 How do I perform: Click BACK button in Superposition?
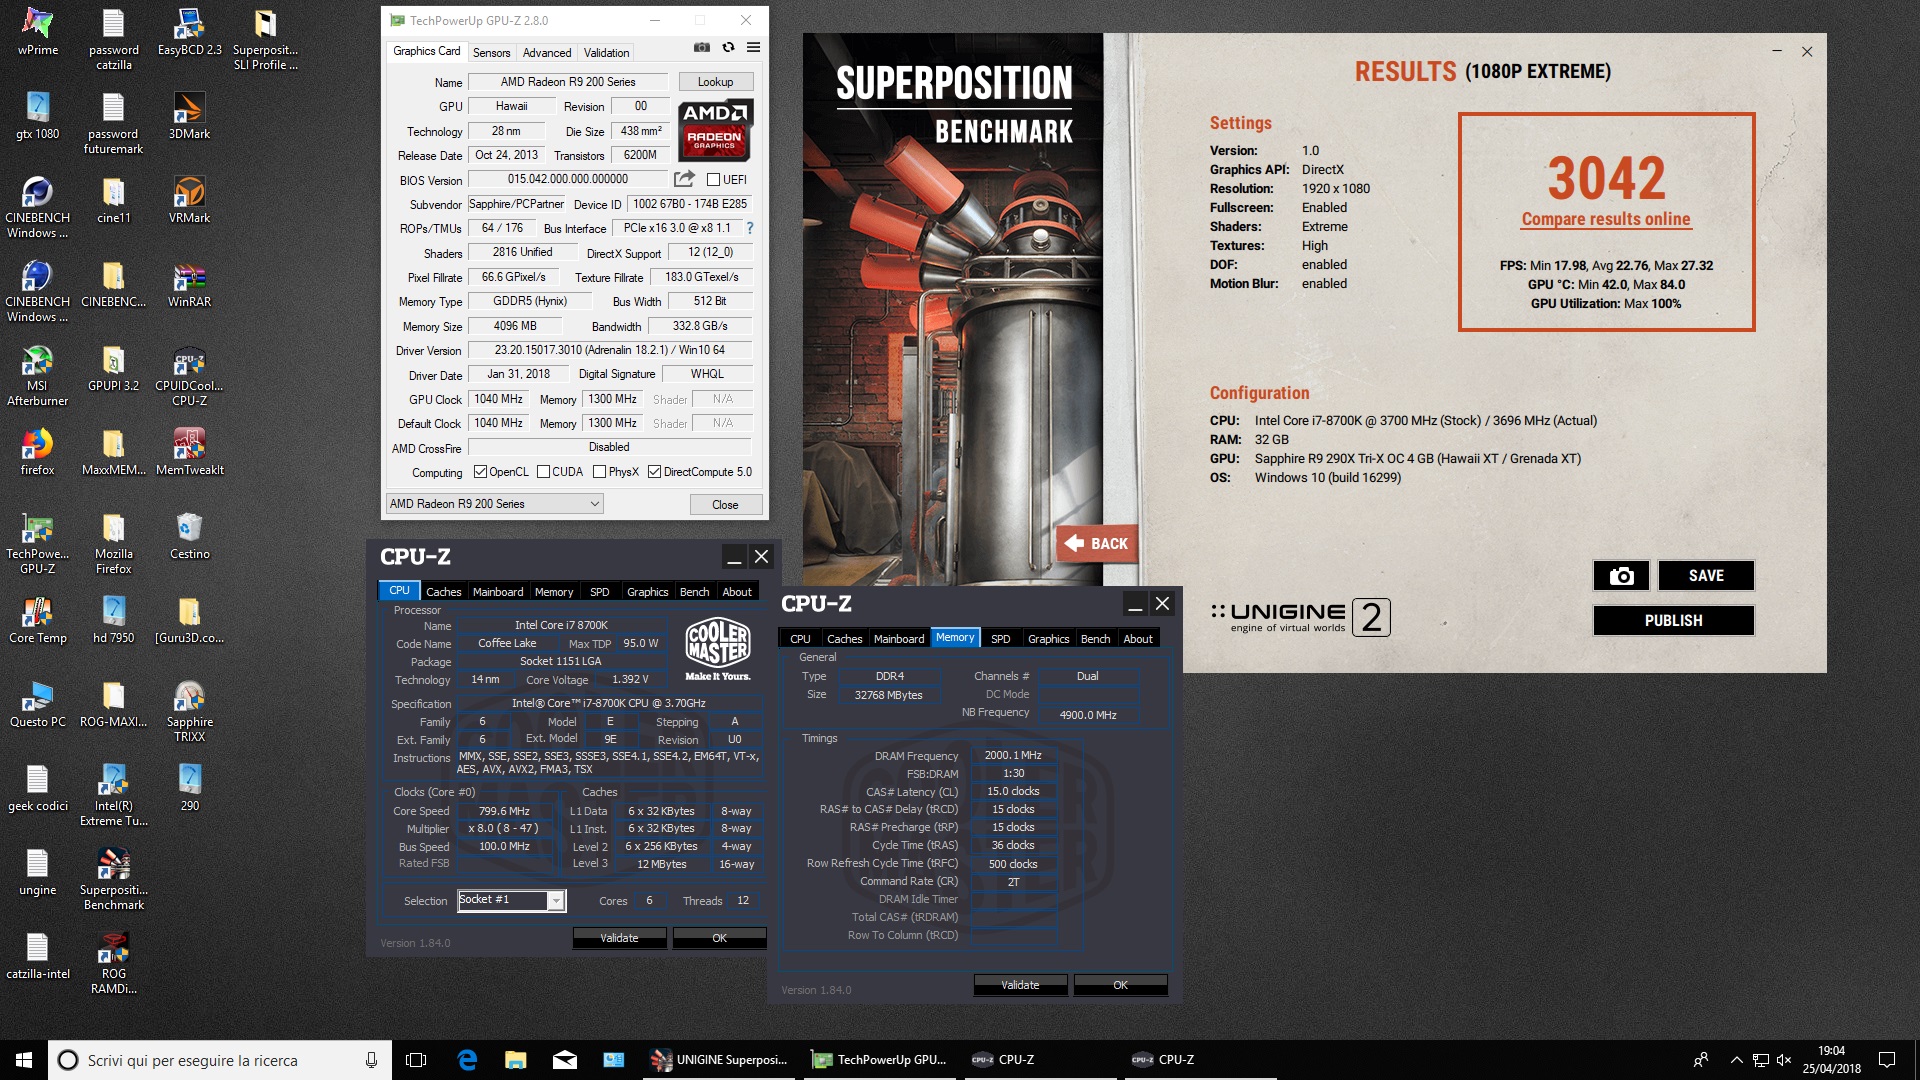point(1098,543)
